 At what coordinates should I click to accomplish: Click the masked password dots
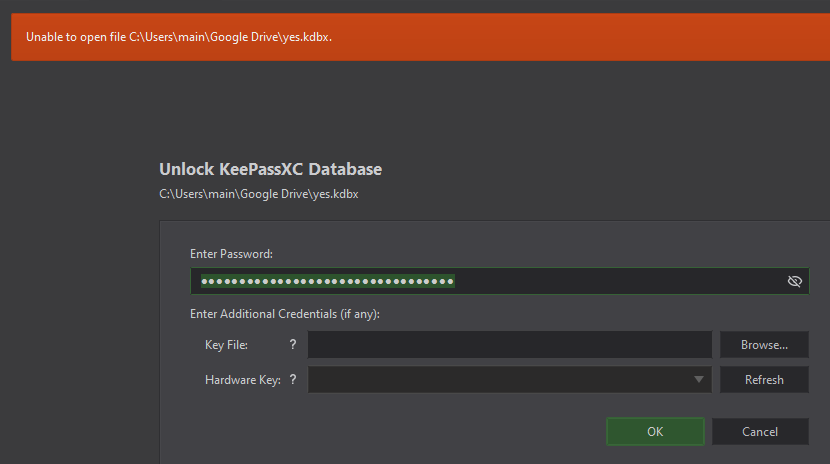tap(328, 281)
